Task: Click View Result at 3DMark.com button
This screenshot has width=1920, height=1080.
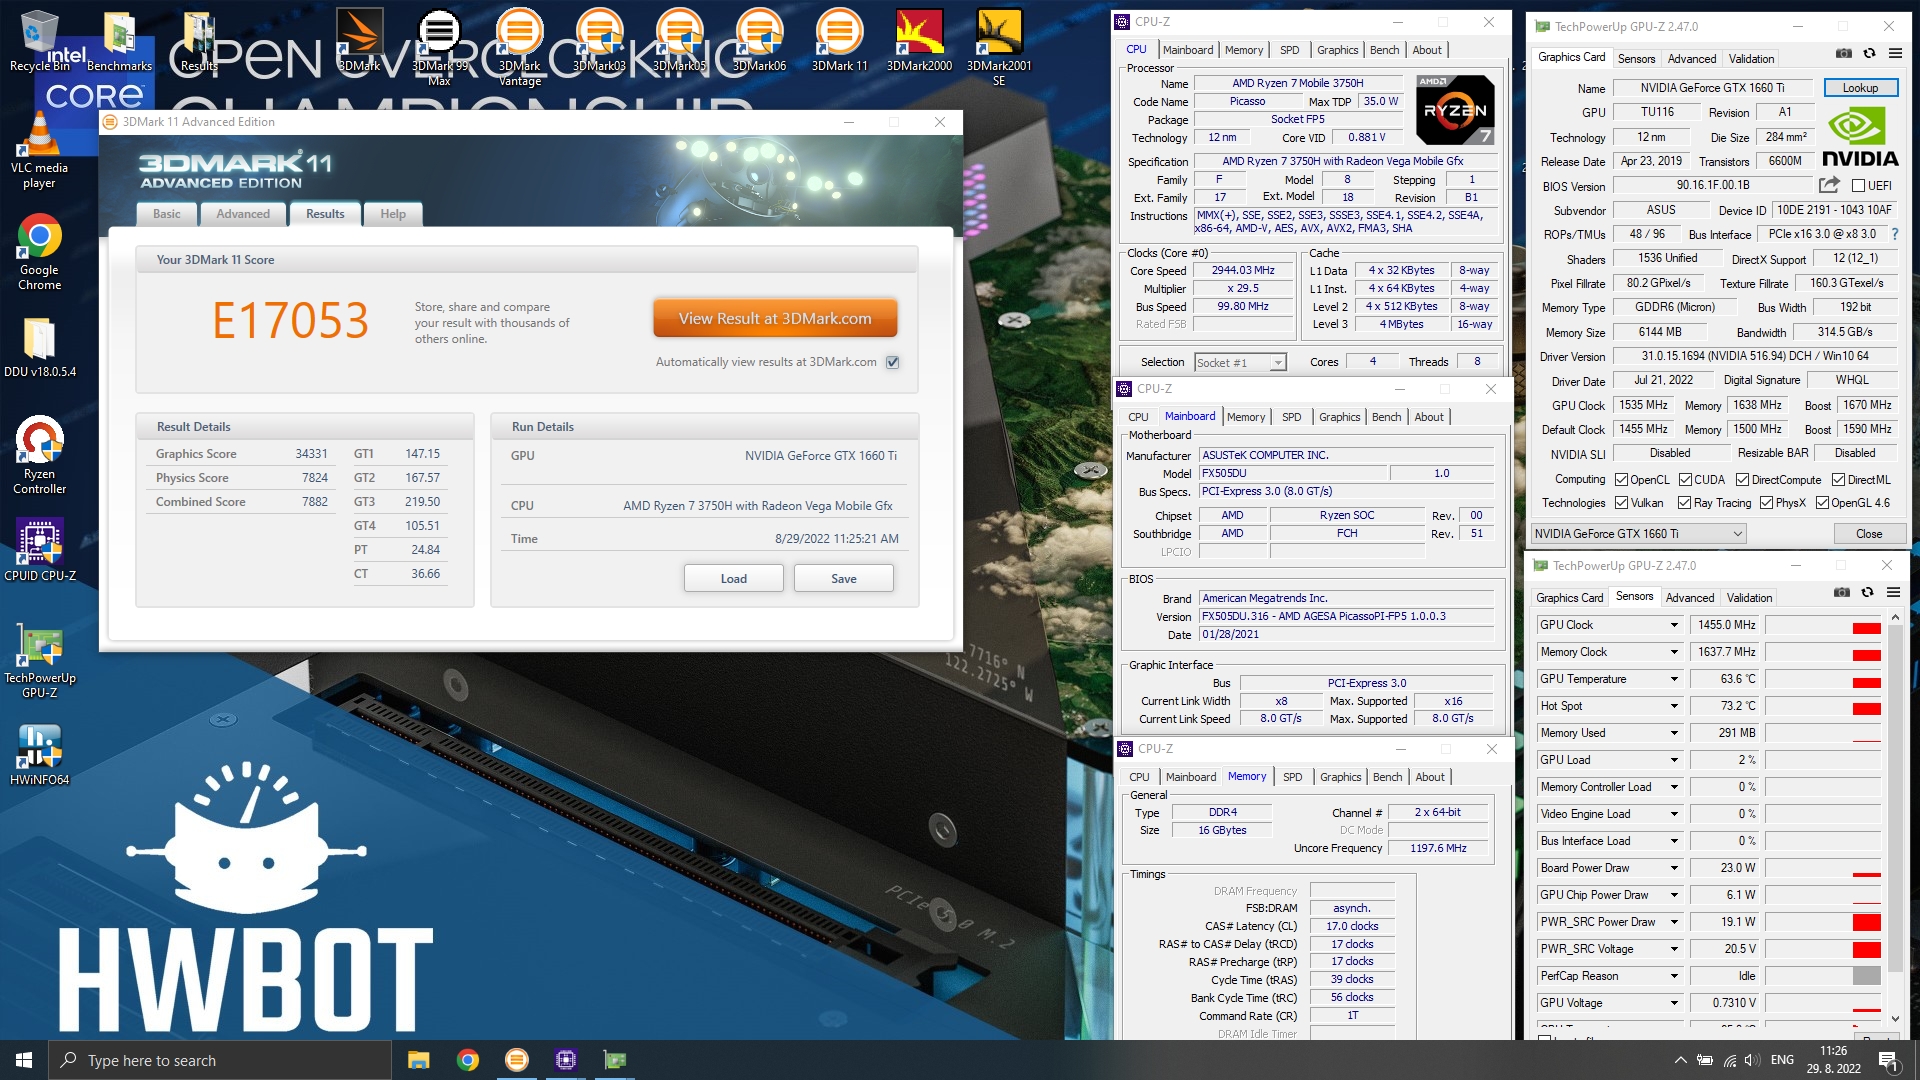Action: [775, 319]
